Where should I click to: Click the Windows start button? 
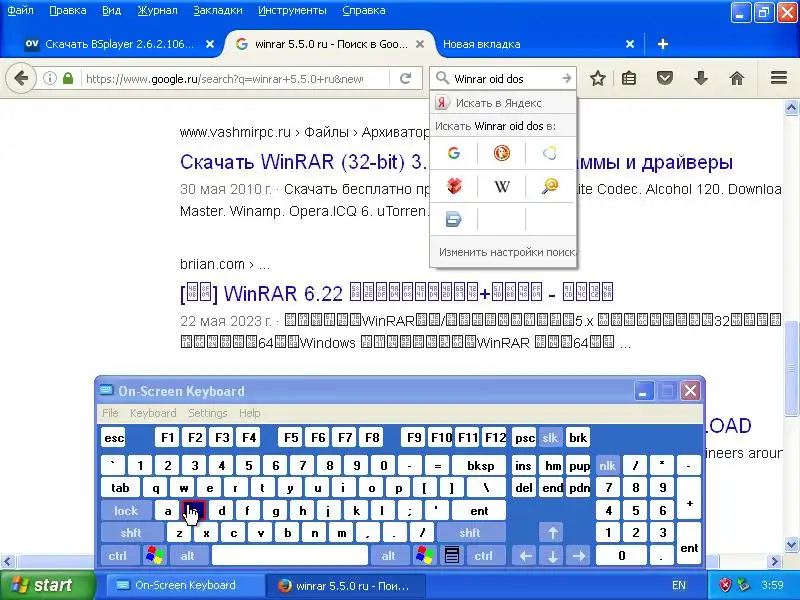pos(47,585)
